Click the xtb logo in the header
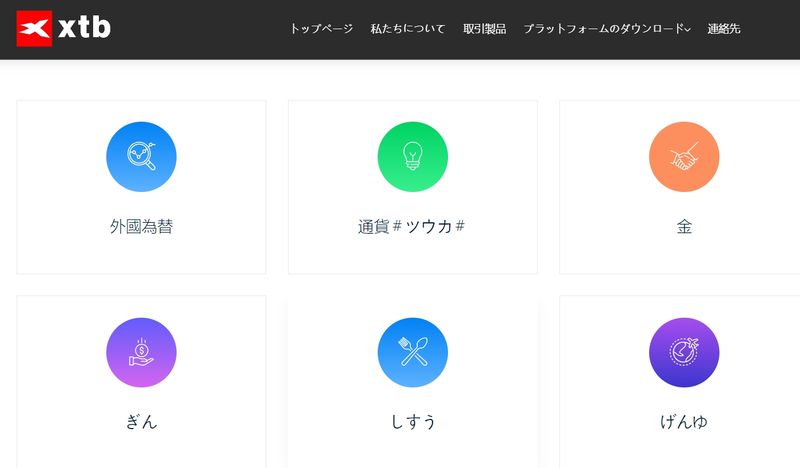The width and height of the screenshot is (800, 468). (64, 29)
